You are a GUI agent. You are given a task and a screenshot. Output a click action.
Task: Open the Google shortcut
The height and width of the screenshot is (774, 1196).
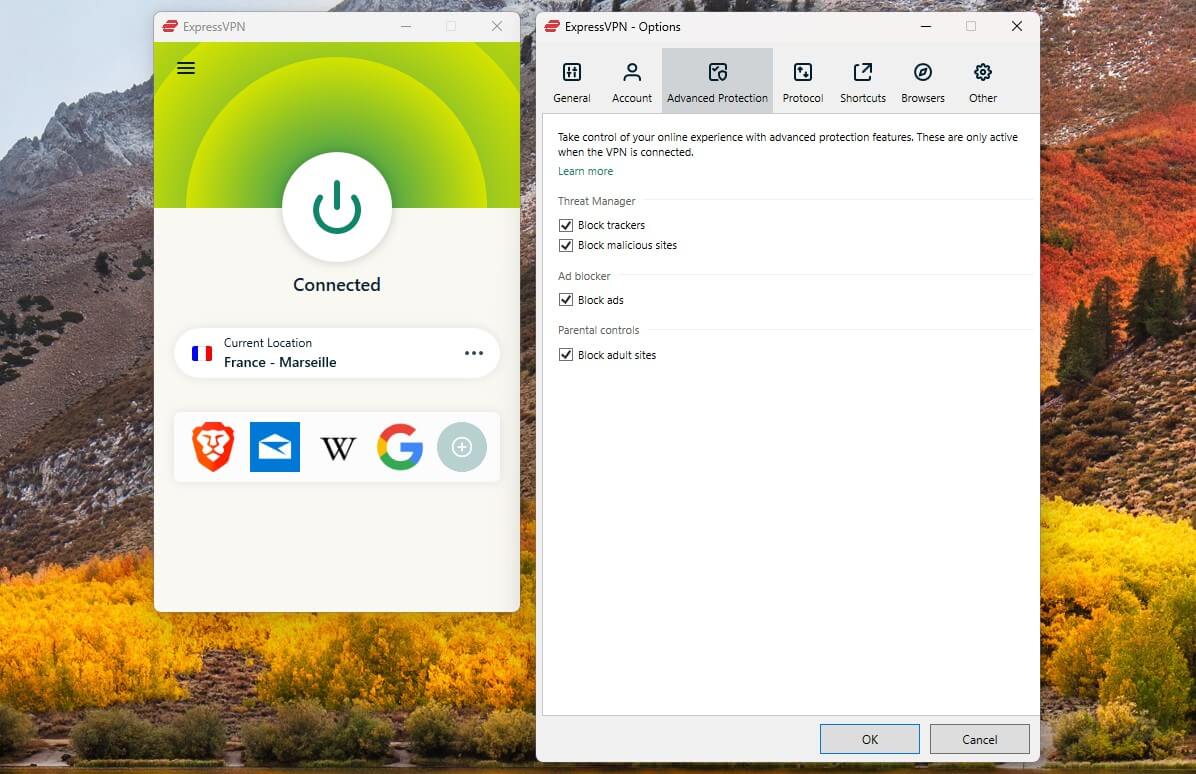point(400,447)
